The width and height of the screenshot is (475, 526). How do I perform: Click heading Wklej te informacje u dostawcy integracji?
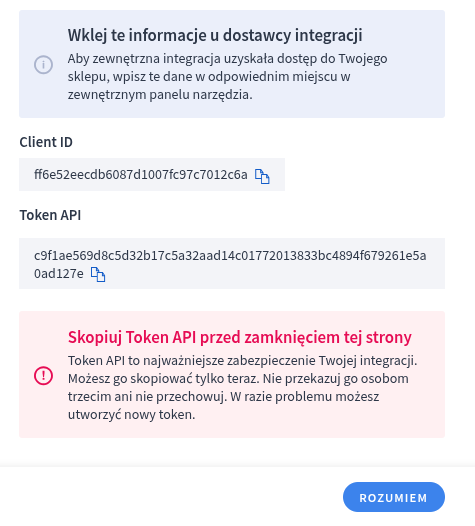[215, 35]
